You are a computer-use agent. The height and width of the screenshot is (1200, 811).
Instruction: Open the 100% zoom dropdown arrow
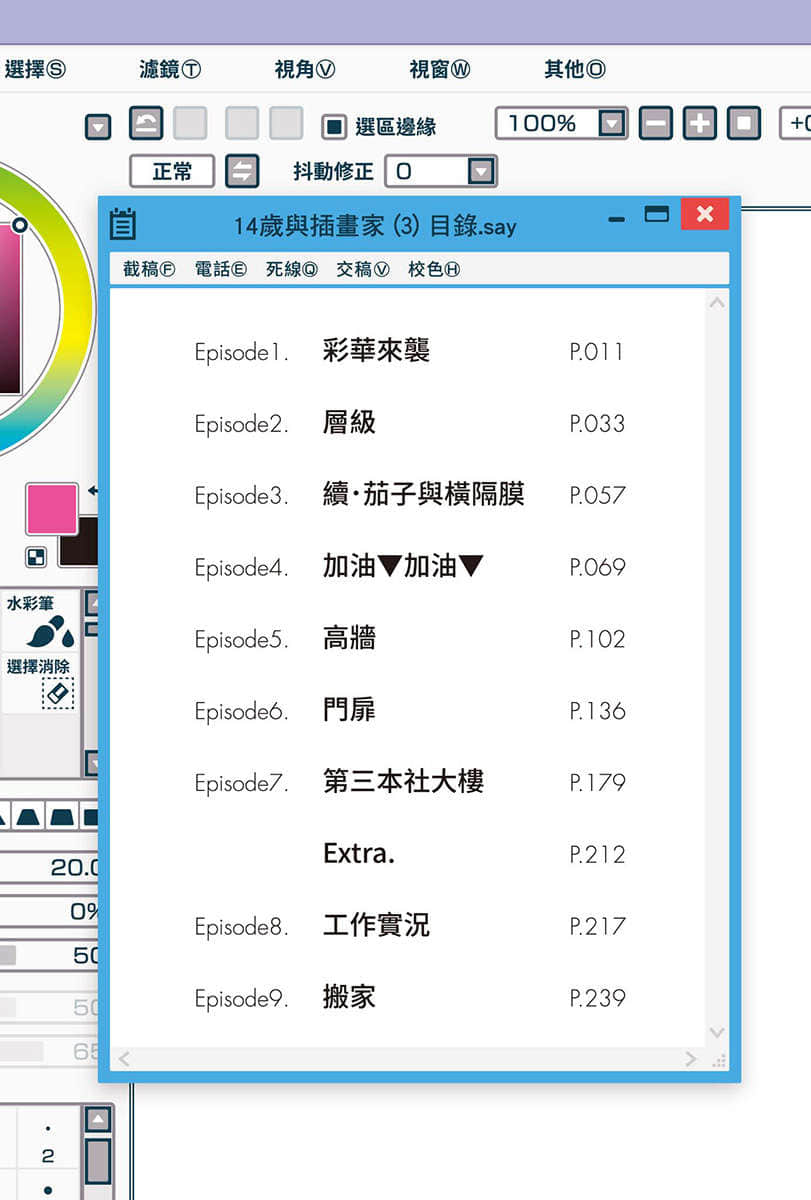tap(612, 124)
